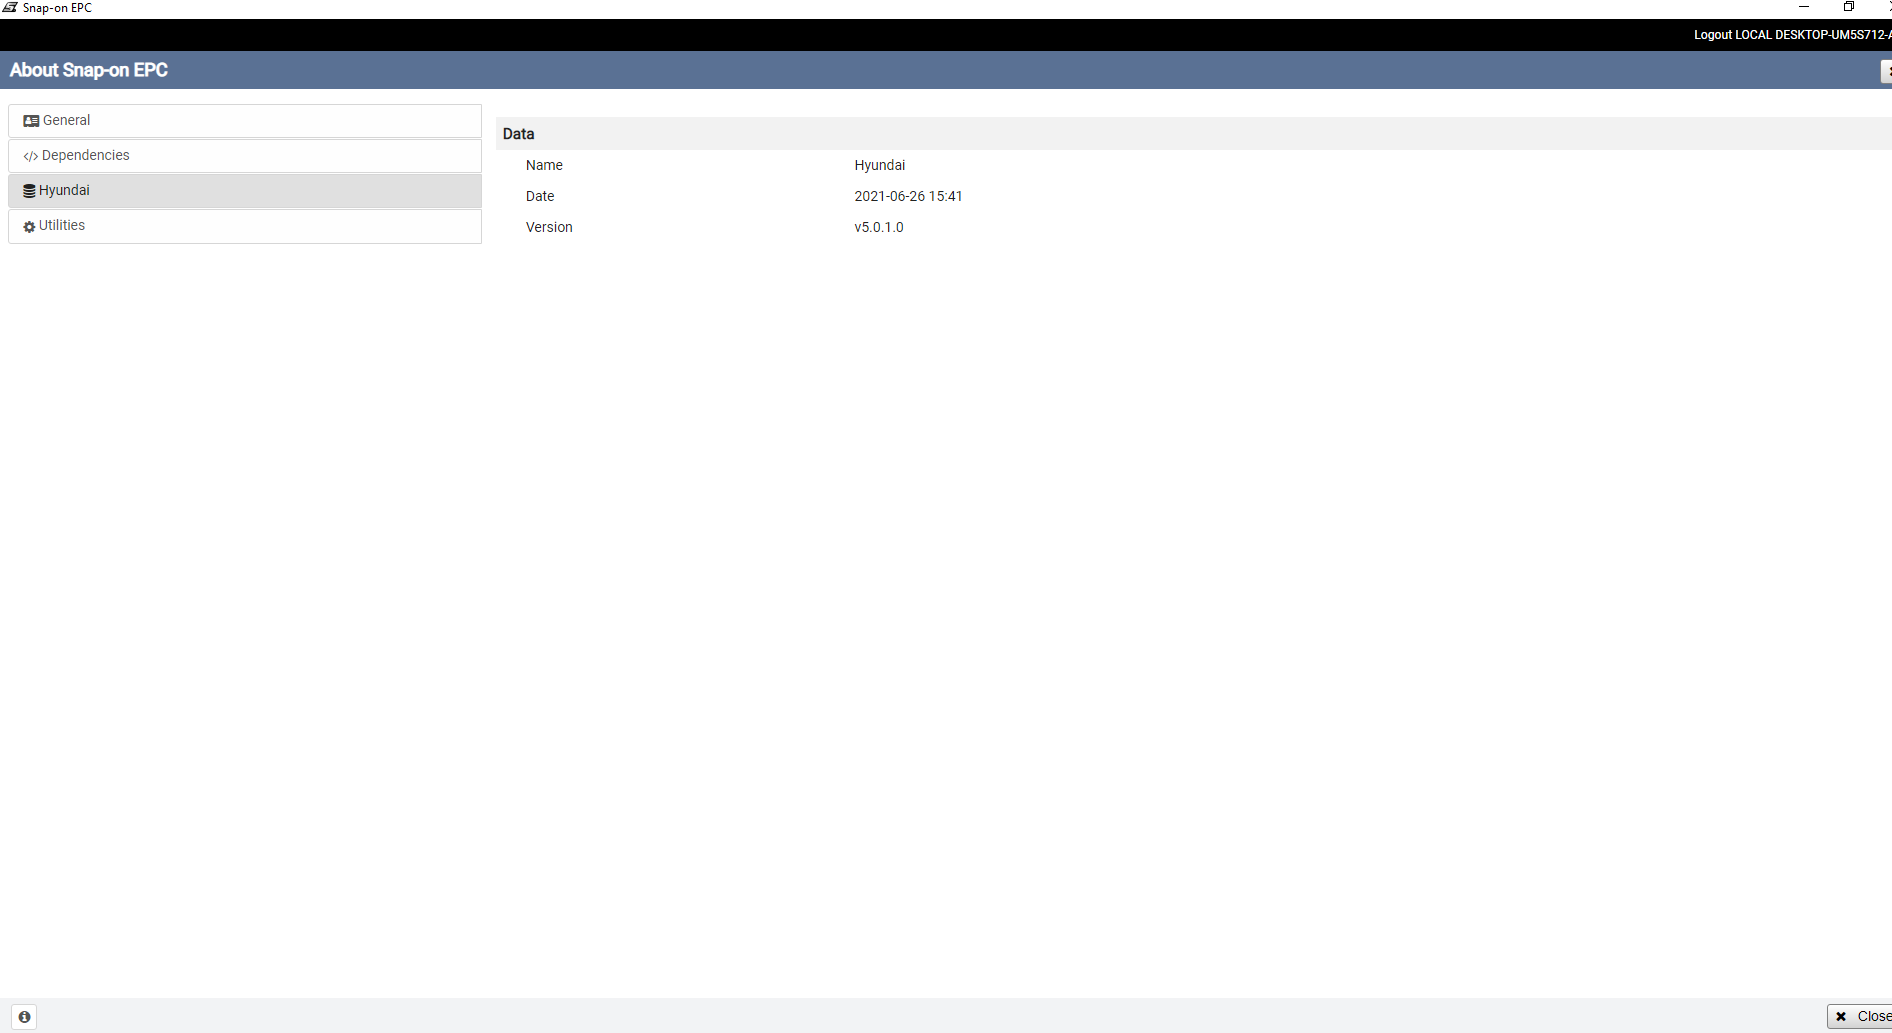Screen dimensions: 1892x1033
Task: Open the Utilities section
Action: (x=245, y=226)
